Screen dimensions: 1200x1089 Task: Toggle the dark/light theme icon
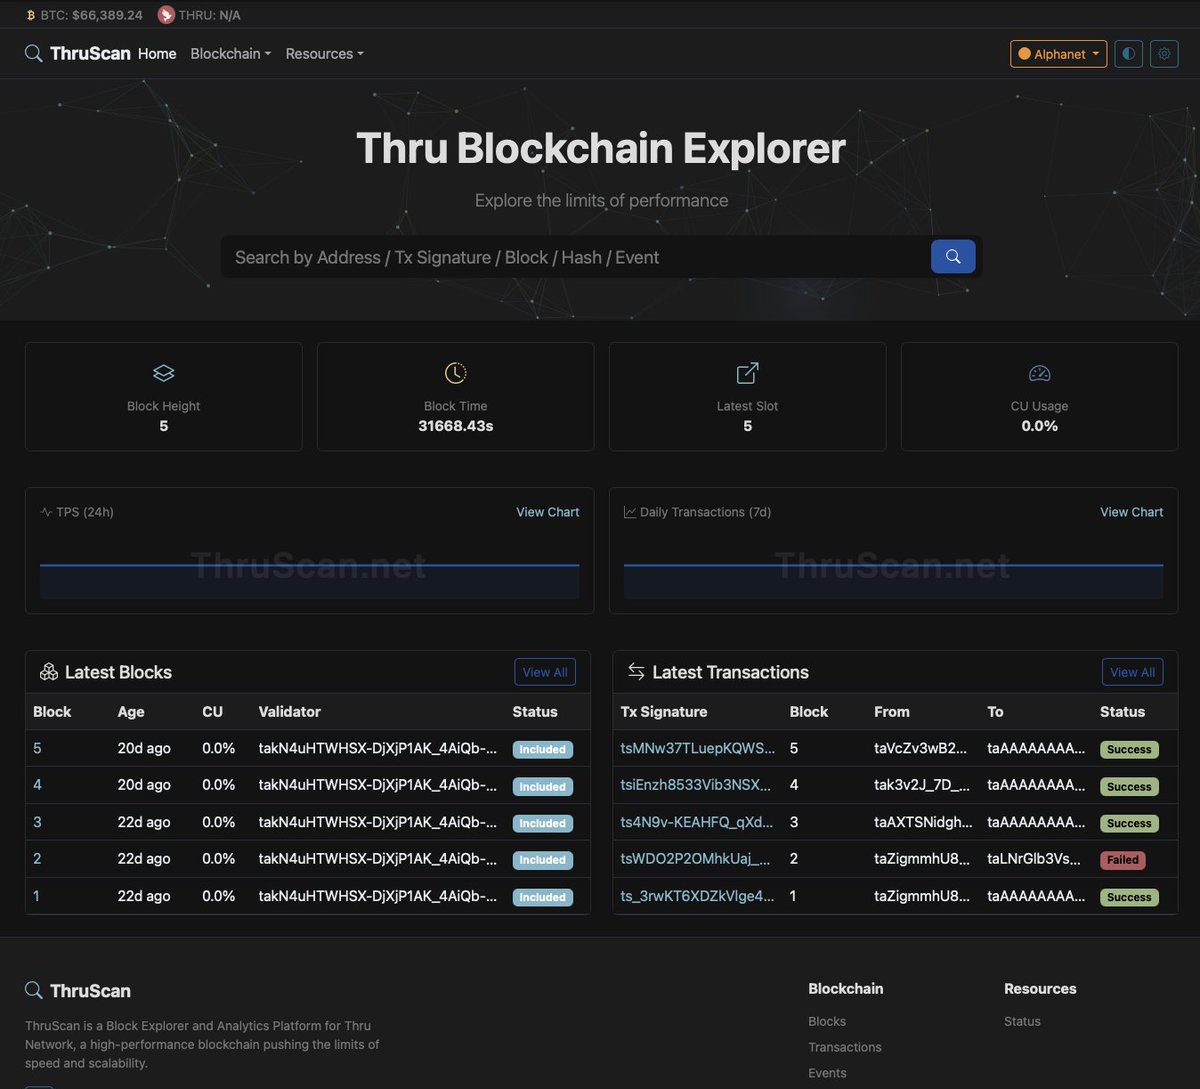pos(1129,53)
